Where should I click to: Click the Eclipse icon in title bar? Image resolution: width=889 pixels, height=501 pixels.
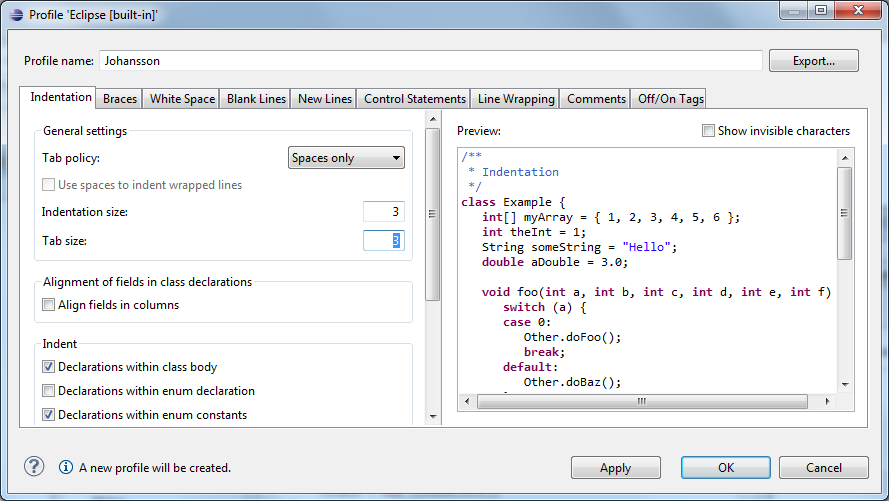pos(16,15)
